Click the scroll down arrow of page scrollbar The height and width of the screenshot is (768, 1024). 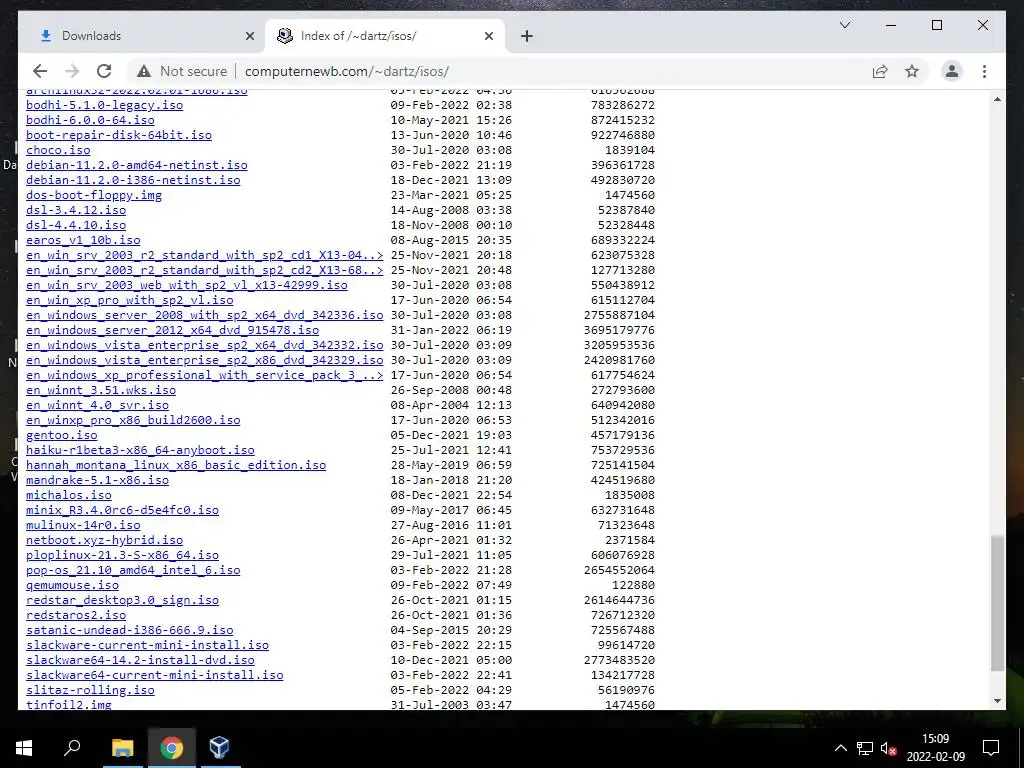click(x=997, y=701)
